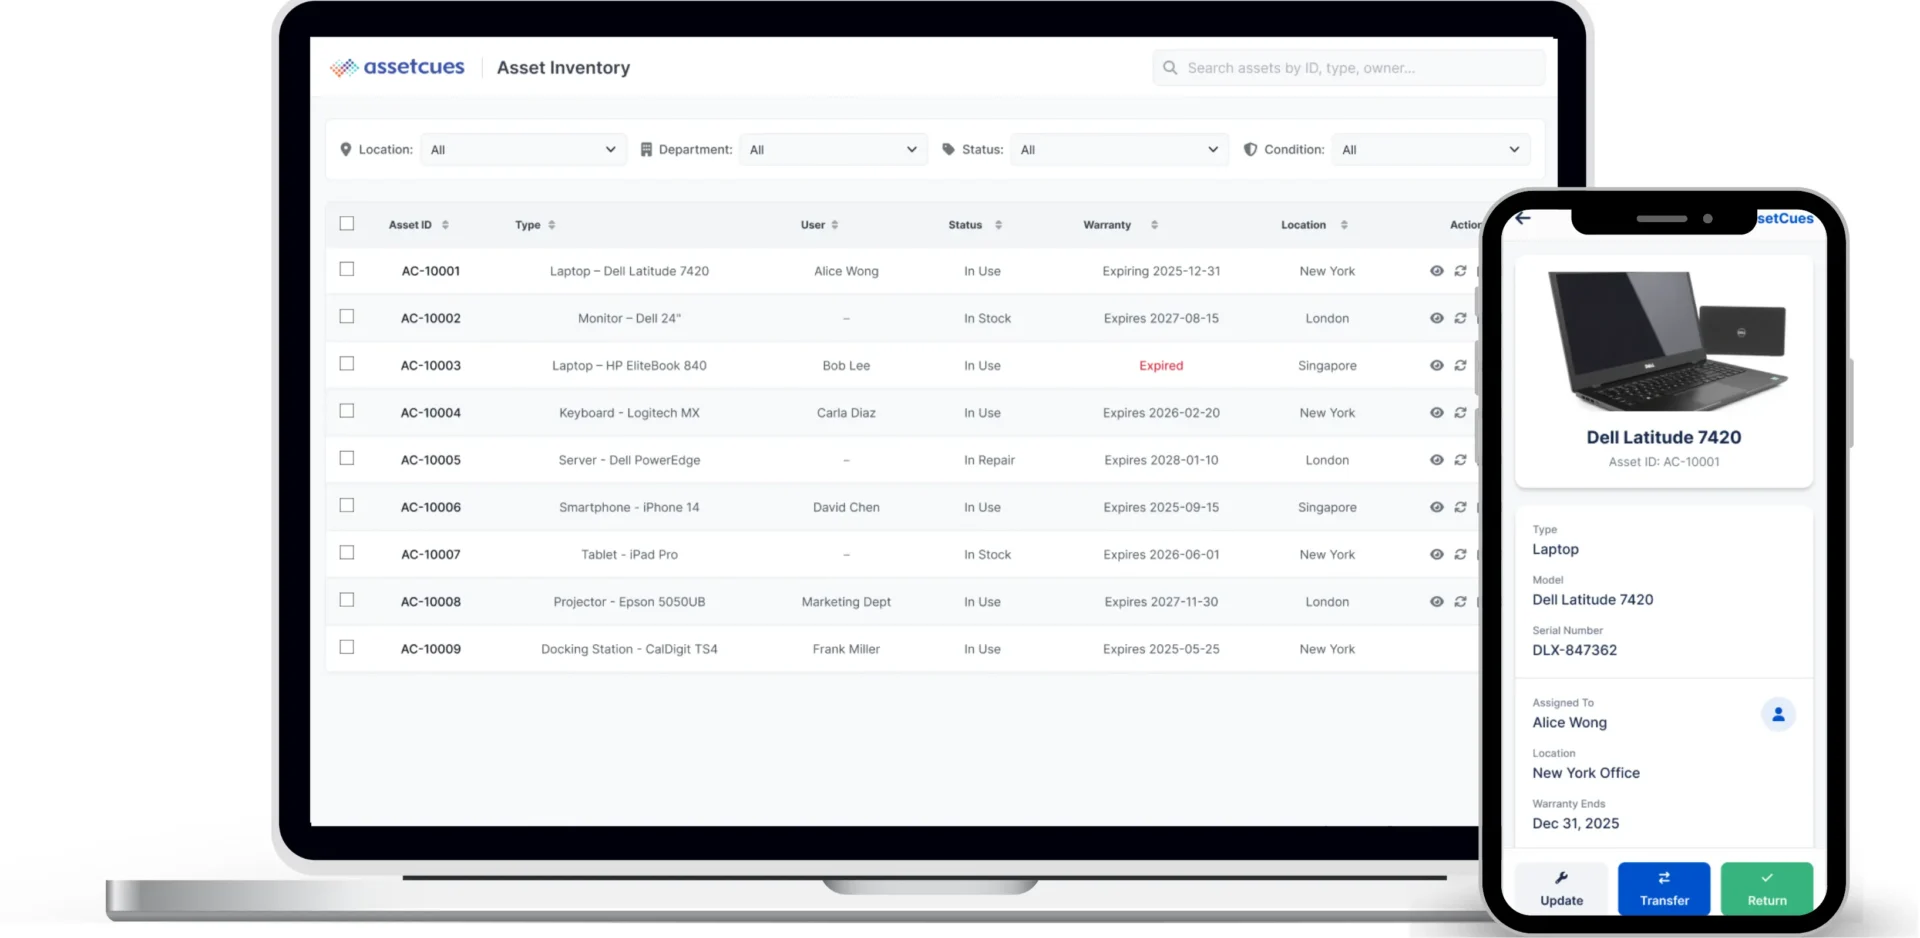The image size is (1920, 938).
Task: Open the view icon for asset AC-10001
Action: [1436, 270]
